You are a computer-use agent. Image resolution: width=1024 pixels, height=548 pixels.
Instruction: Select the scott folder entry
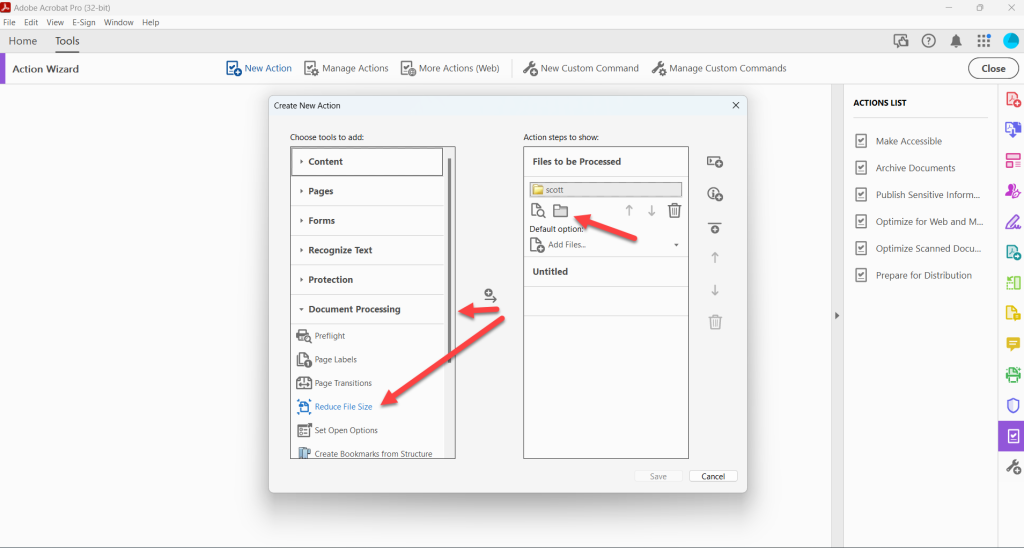click(x=605, y=189)
